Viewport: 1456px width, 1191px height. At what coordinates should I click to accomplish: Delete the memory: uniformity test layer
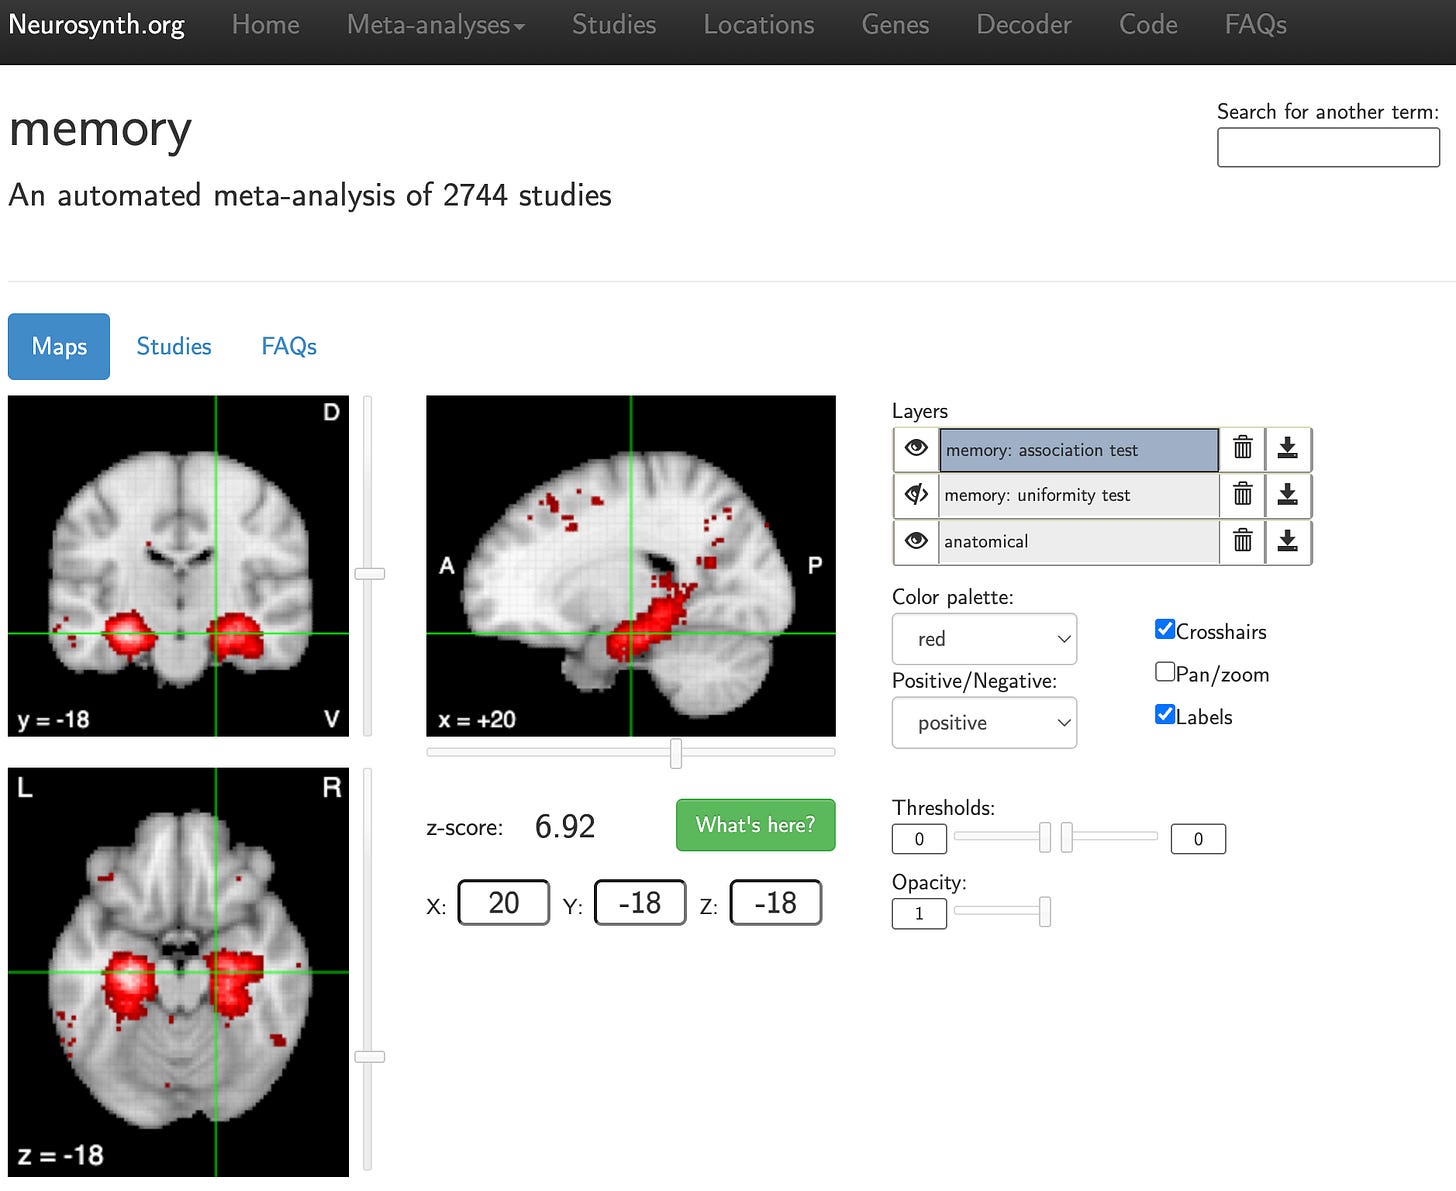point(1242,495)
